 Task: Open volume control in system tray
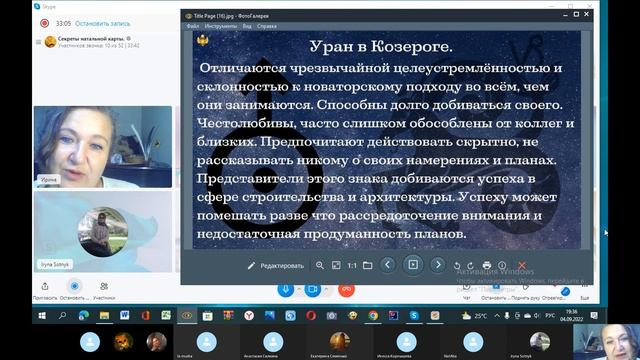pos(537,316)
